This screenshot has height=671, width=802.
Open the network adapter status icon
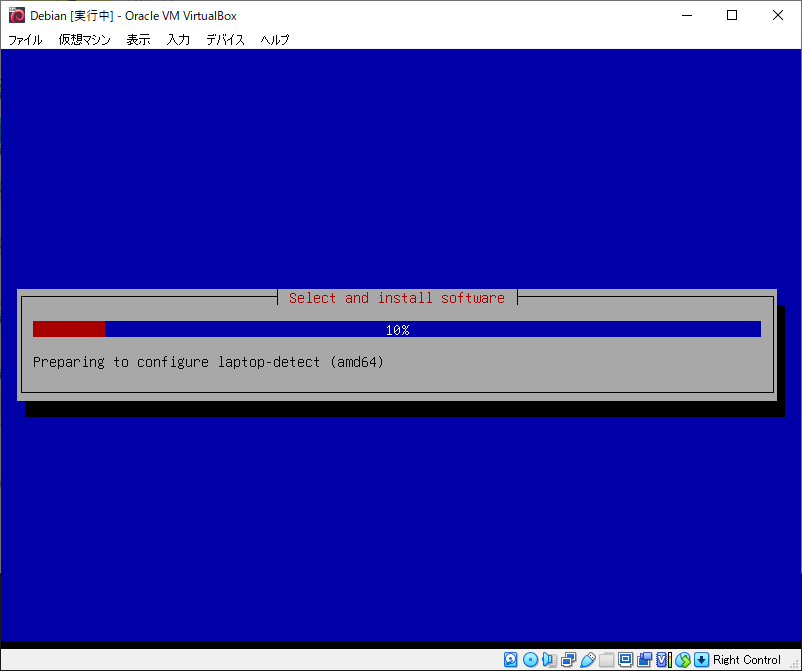[x=568, y=660]
